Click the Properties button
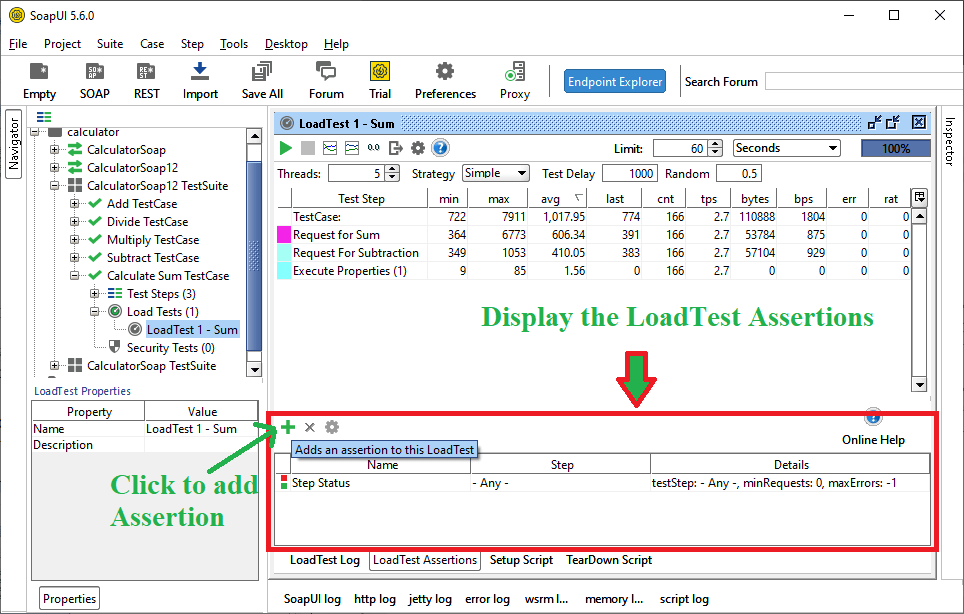The width and height of the screenshot is (964, 614). tap(69, 599)
